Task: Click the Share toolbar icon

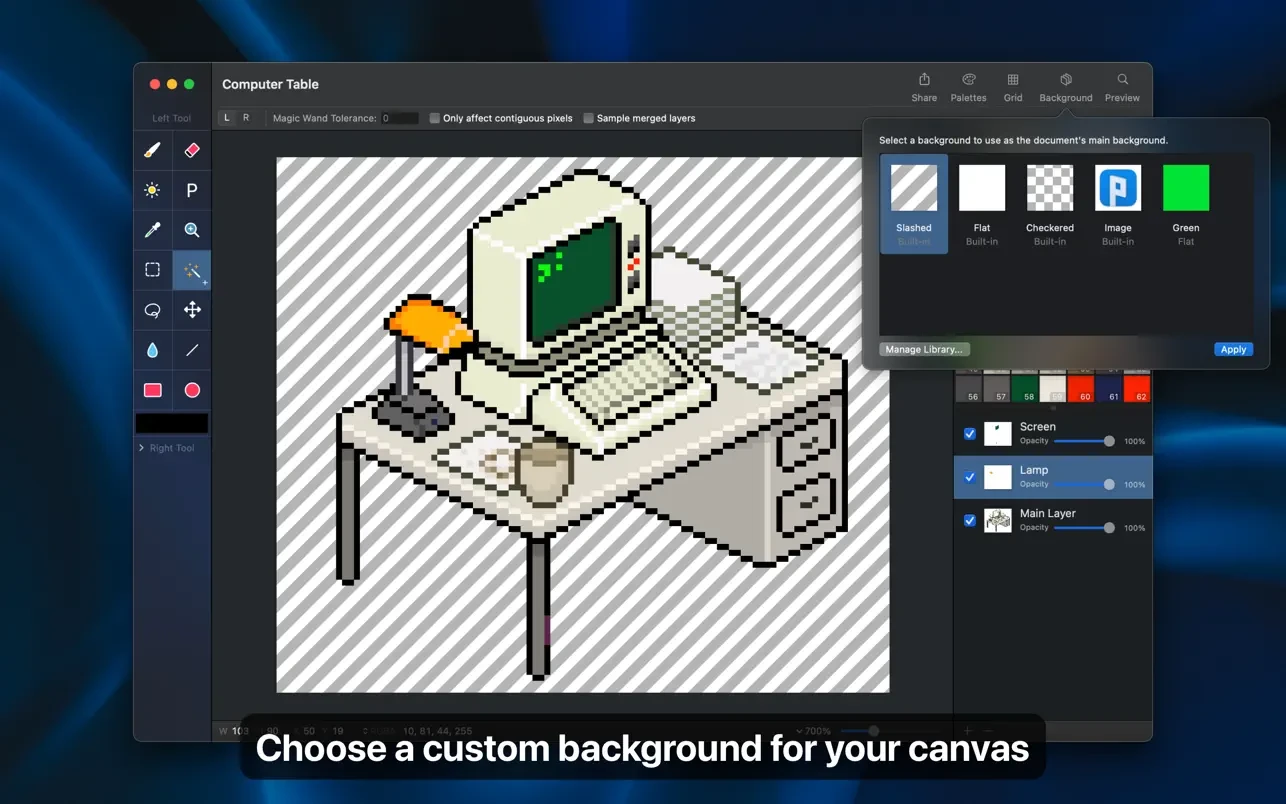Action: (924, 87)
